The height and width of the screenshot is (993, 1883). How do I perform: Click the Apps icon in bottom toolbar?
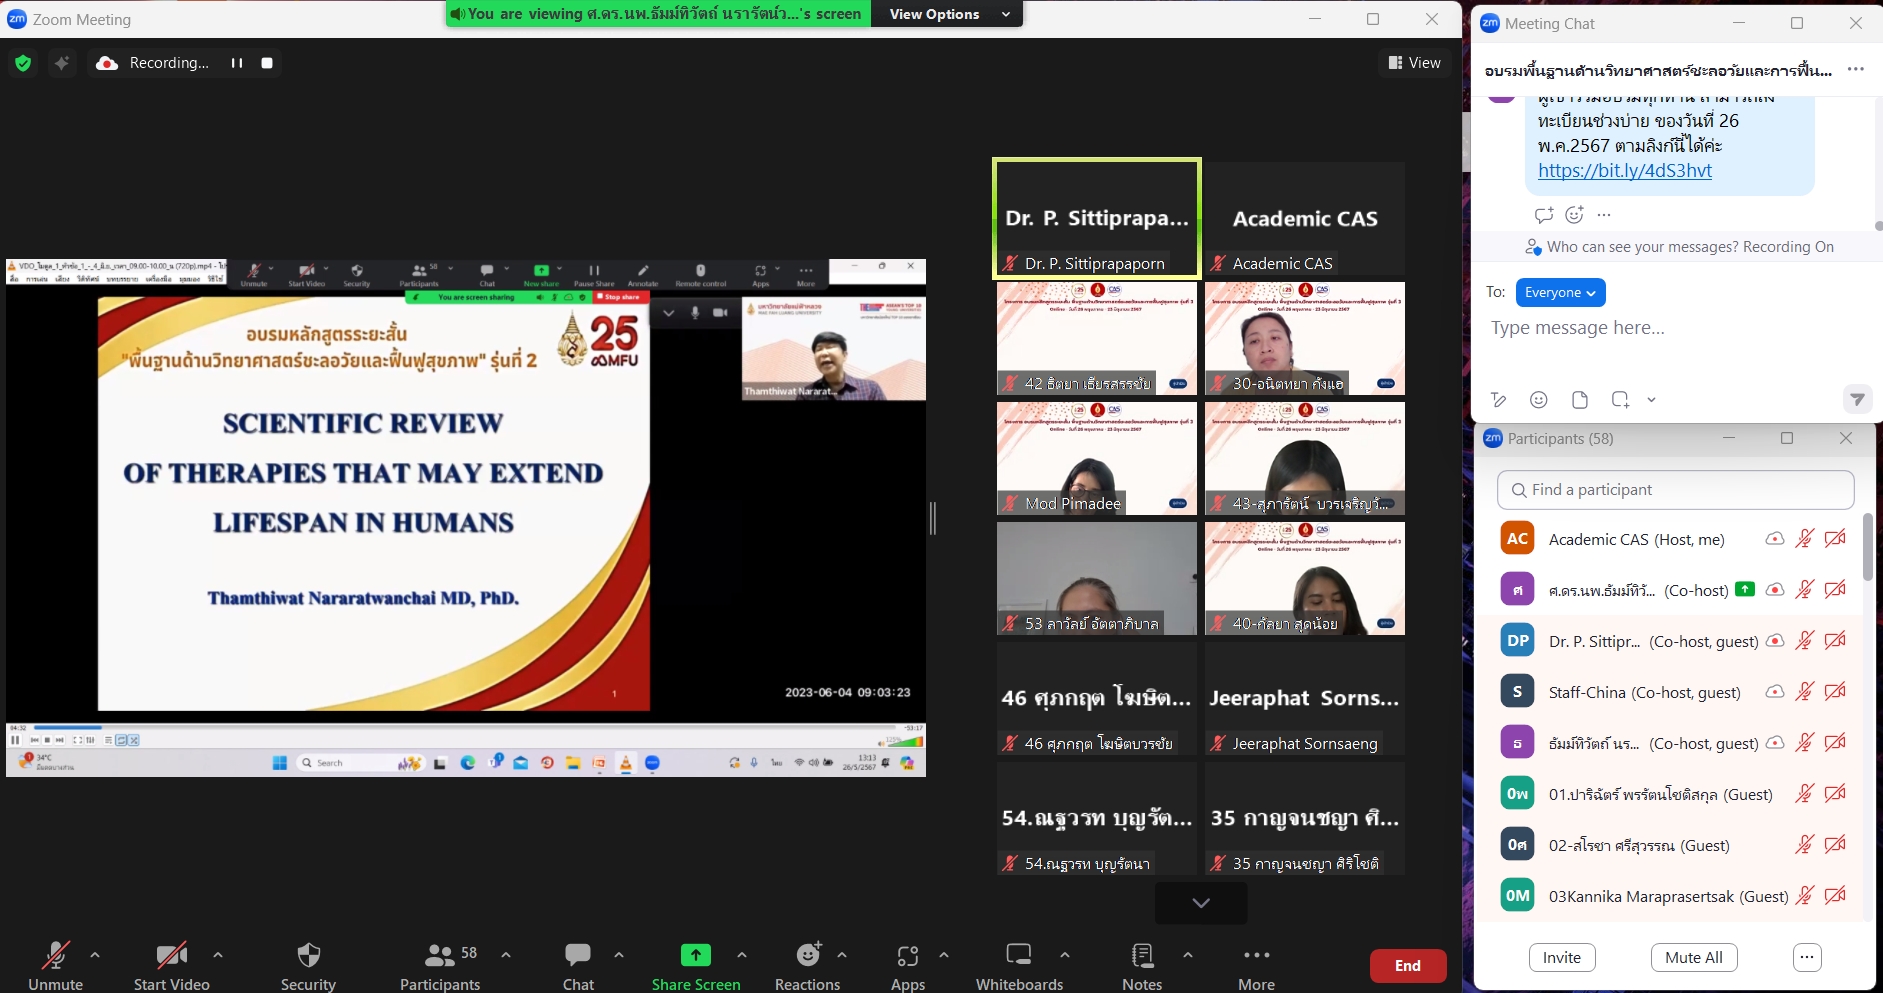[907, 956]
